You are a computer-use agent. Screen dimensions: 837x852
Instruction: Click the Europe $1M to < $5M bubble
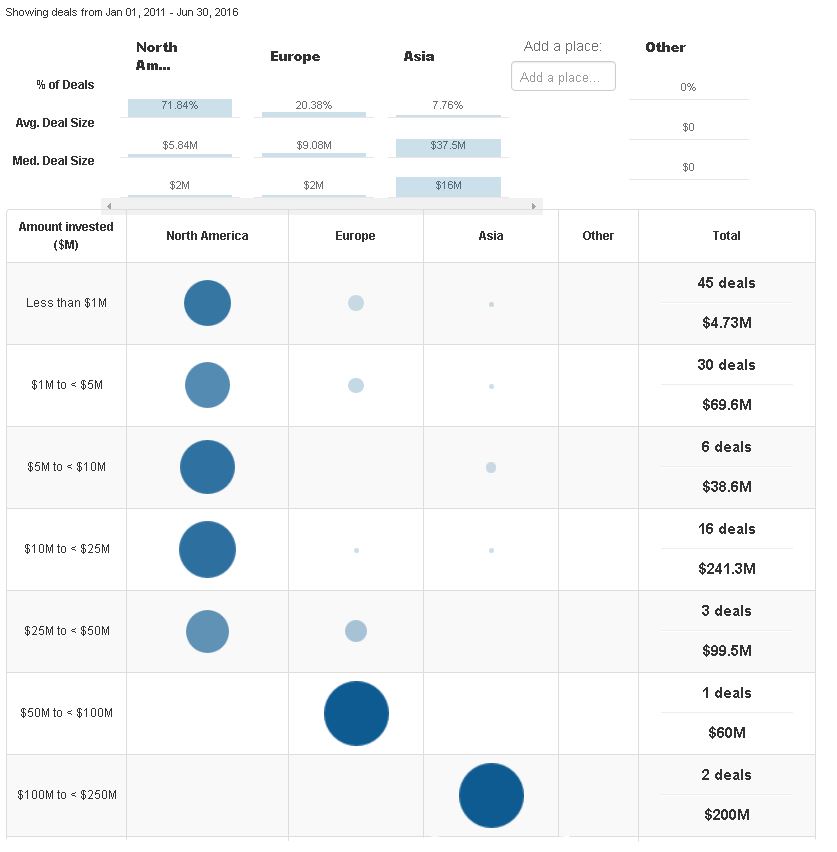[x=356, y=385]
